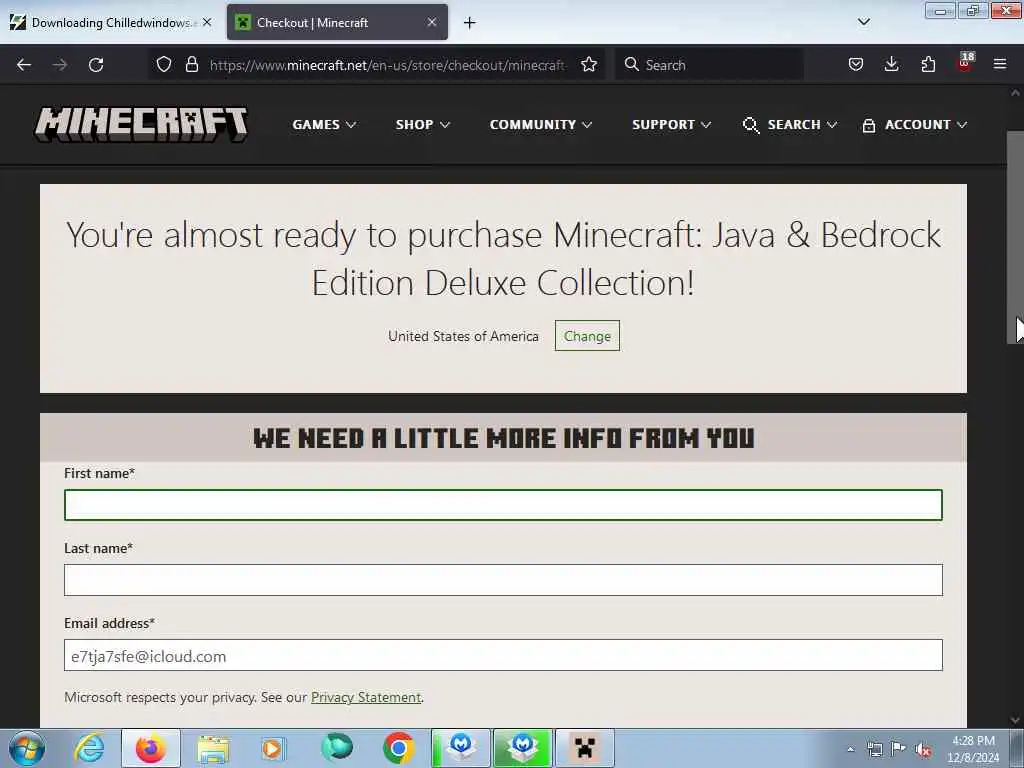Open Windows Media Player taskbar icon
Screen dimensions: 1024x768
click(x=273, y=748)
